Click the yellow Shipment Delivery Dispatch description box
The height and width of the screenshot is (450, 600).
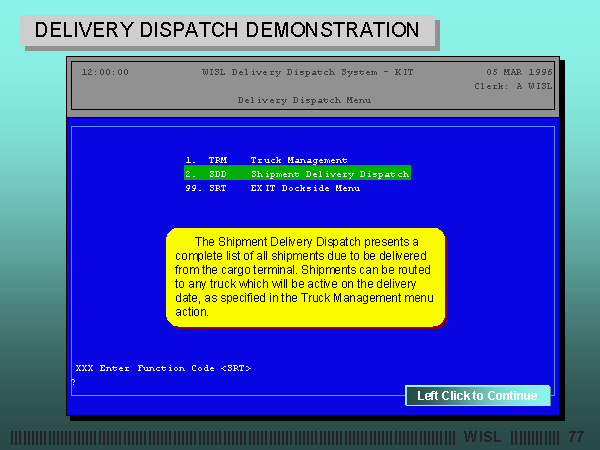click(305, 277)
